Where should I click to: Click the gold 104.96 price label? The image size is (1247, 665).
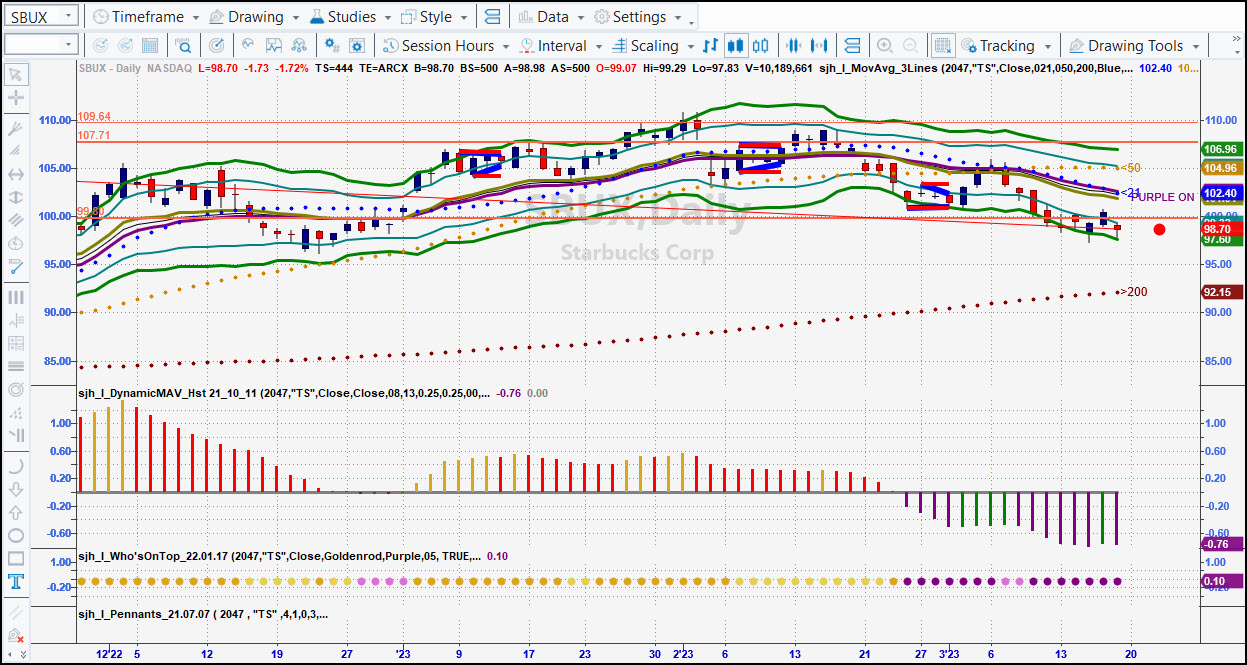coord(1223,168)
